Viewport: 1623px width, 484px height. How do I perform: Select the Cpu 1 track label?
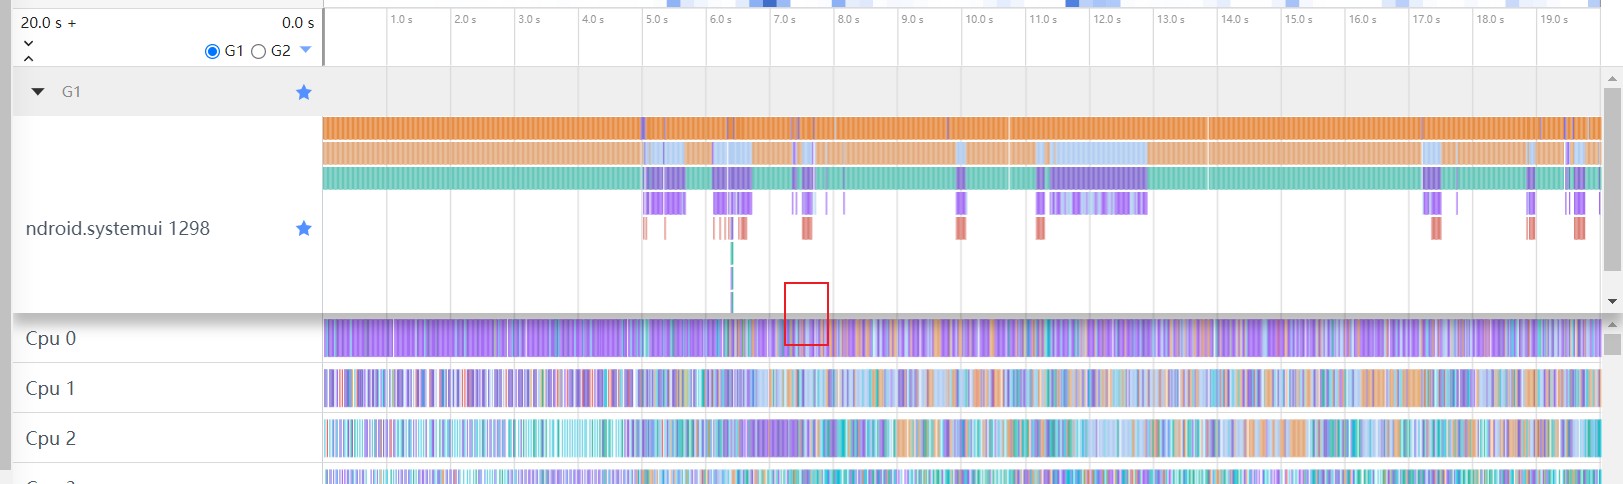click(x=51, y=388)
